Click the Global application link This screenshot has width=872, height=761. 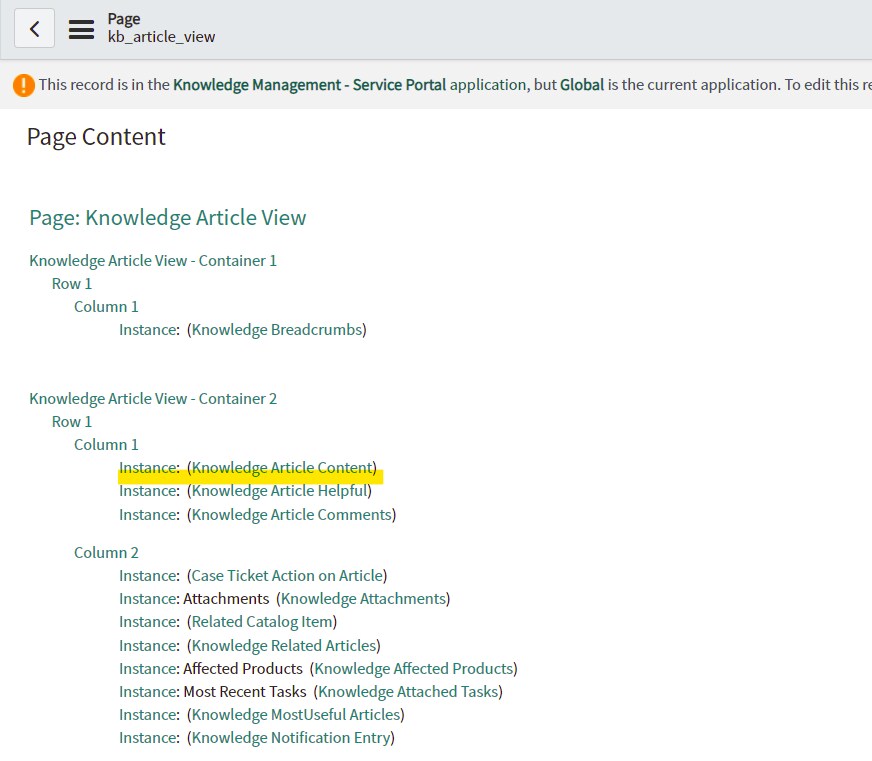coord(581,85)
